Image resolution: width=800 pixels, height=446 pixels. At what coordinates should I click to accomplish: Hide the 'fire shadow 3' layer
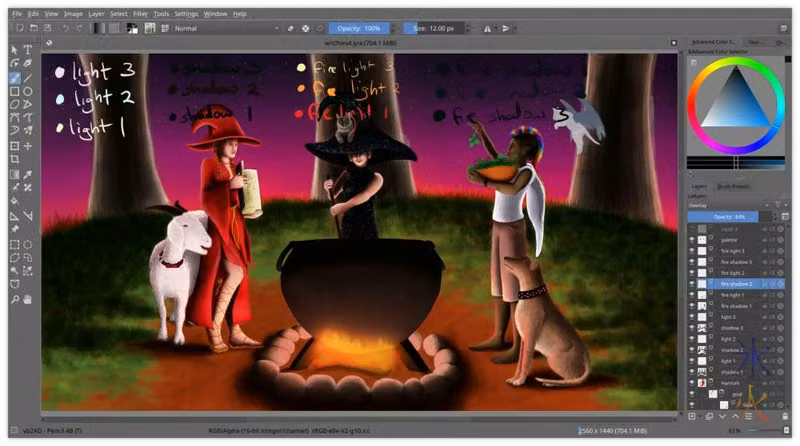[692, 262]
